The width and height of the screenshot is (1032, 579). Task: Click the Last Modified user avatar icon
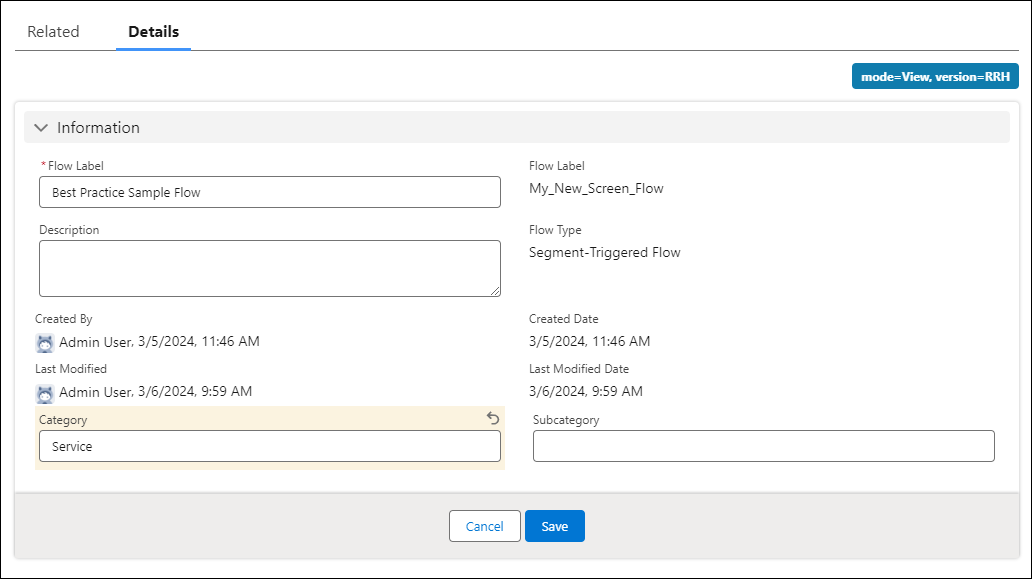click(x=45, y=392)
